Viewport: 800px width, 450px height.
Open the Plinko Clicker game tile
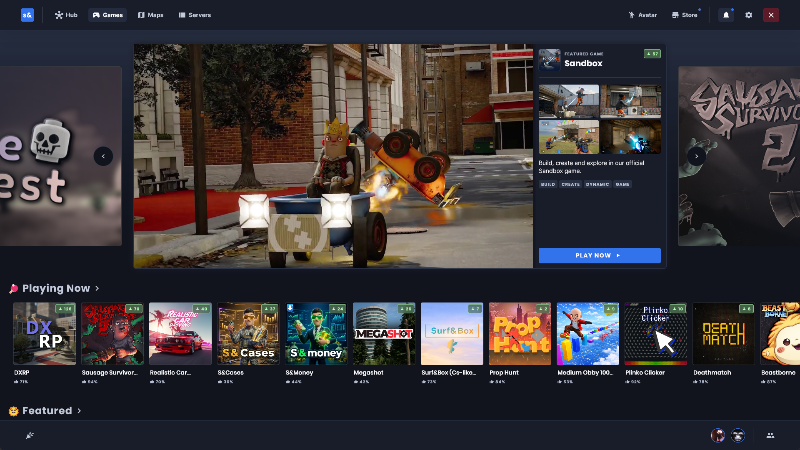click(656, 334)
